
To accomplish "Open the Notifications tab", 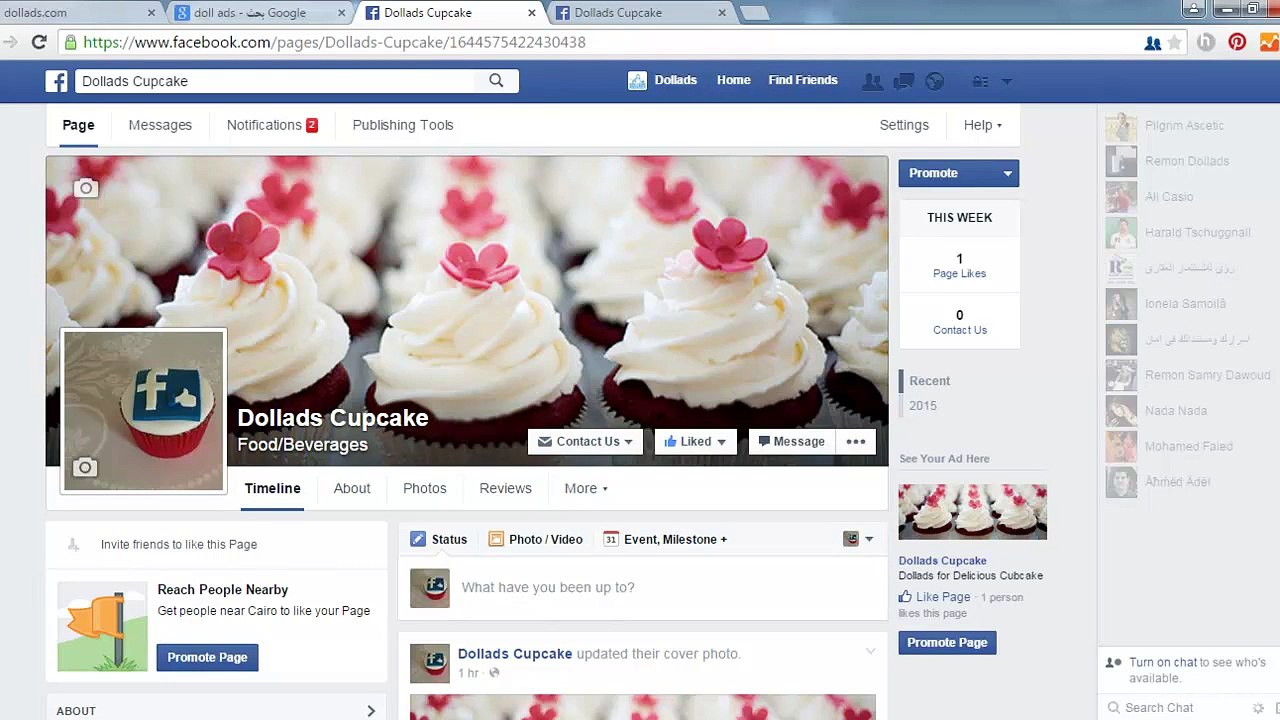I will point(272,125).
